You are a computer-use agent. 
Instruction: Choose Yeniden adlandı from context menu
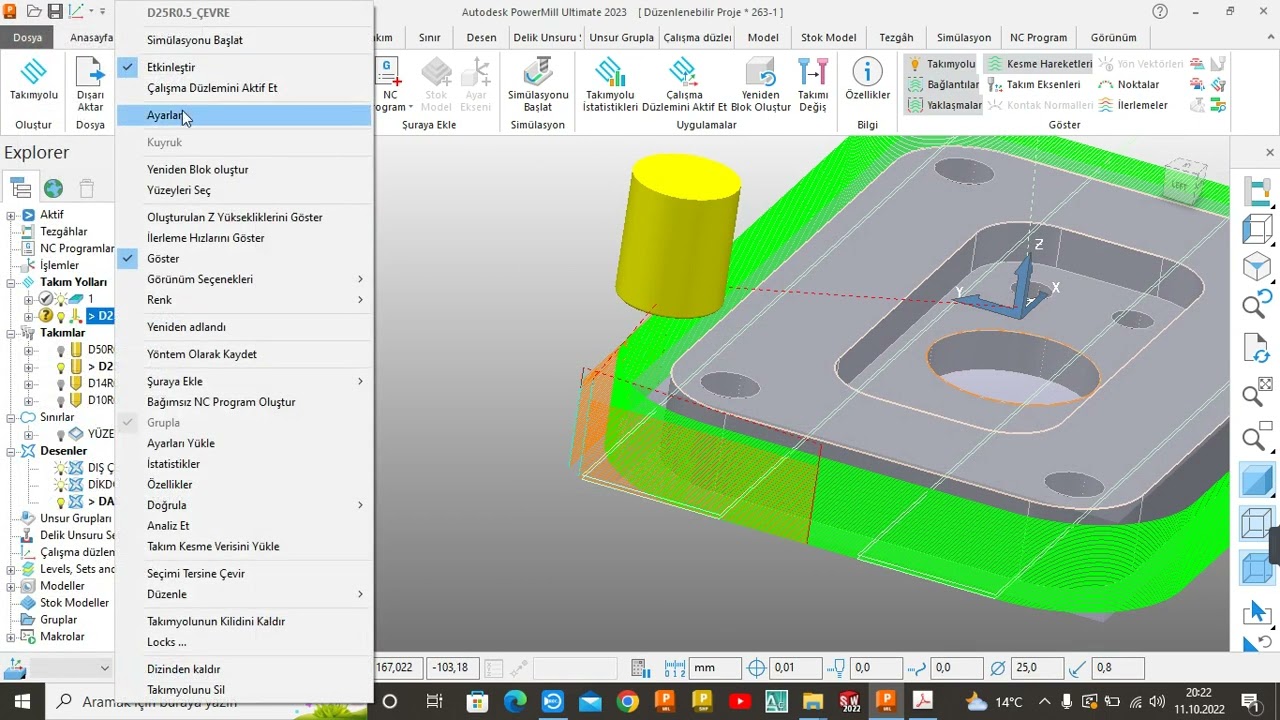pyautogui.click(x=244, y=327)
